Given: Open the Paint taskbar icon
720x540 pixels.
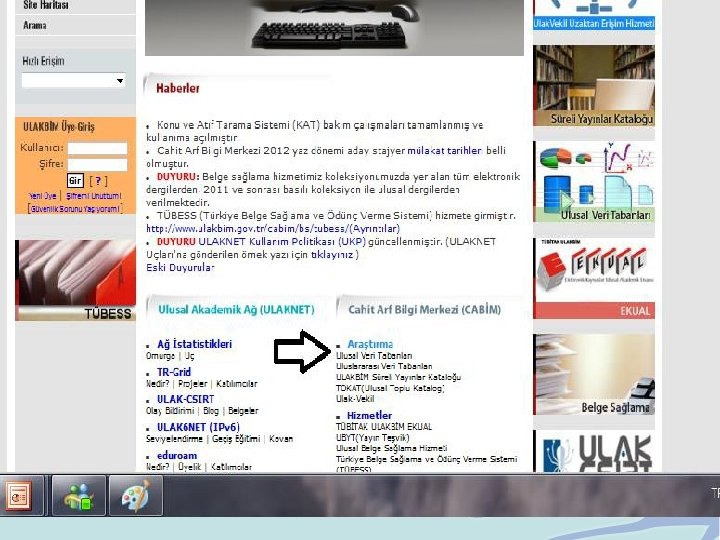Looking at the screenshot, I should coord(136,496).
